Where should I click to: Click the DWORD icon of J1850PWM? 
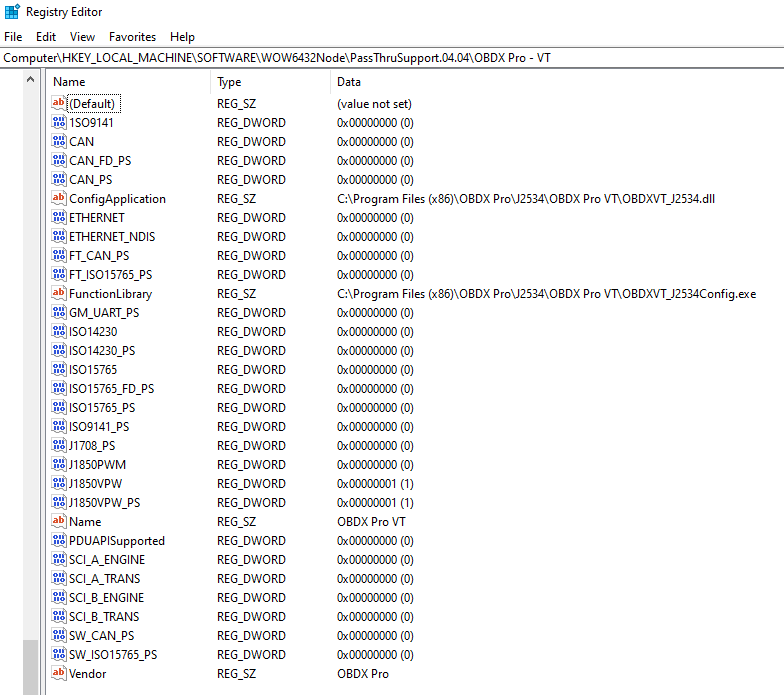click(58, 464)
